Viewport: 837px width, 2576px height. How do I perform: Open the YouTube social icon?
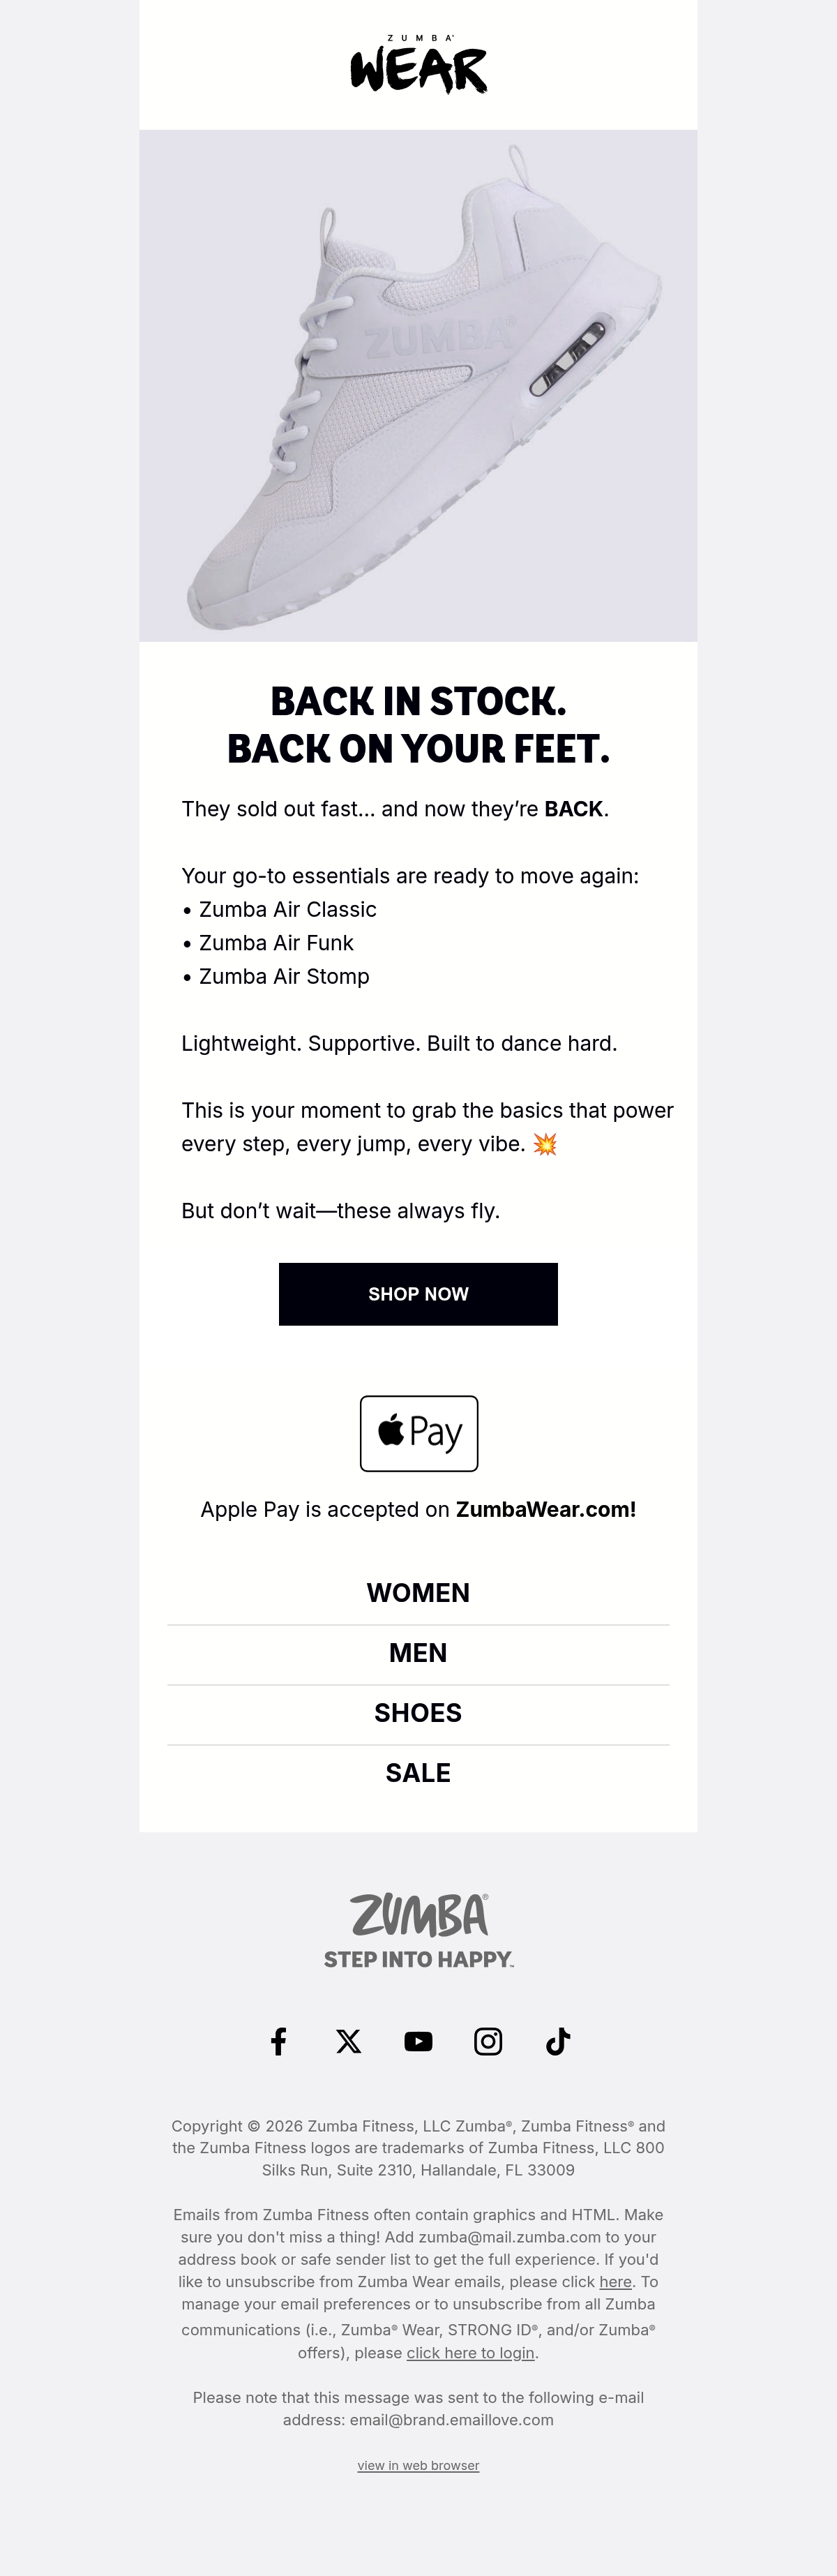coord(418,2041)
